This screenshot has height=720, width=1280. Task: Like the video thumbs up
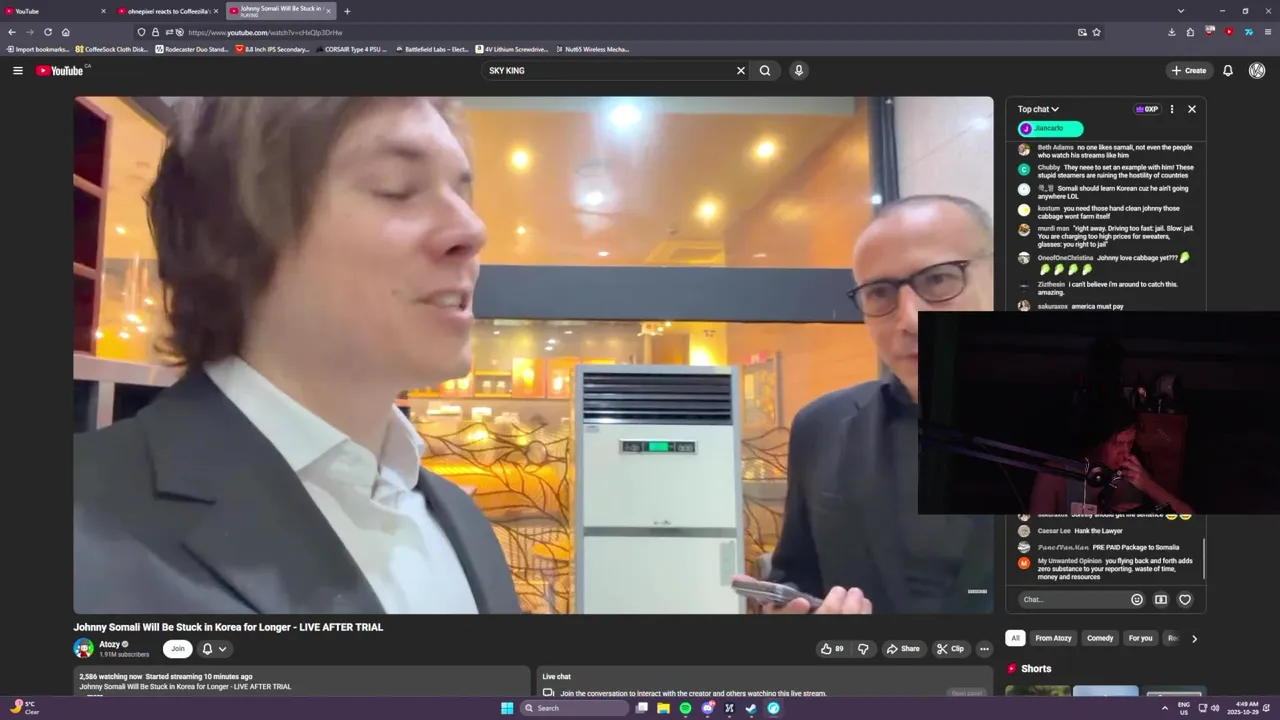point(831,648)
